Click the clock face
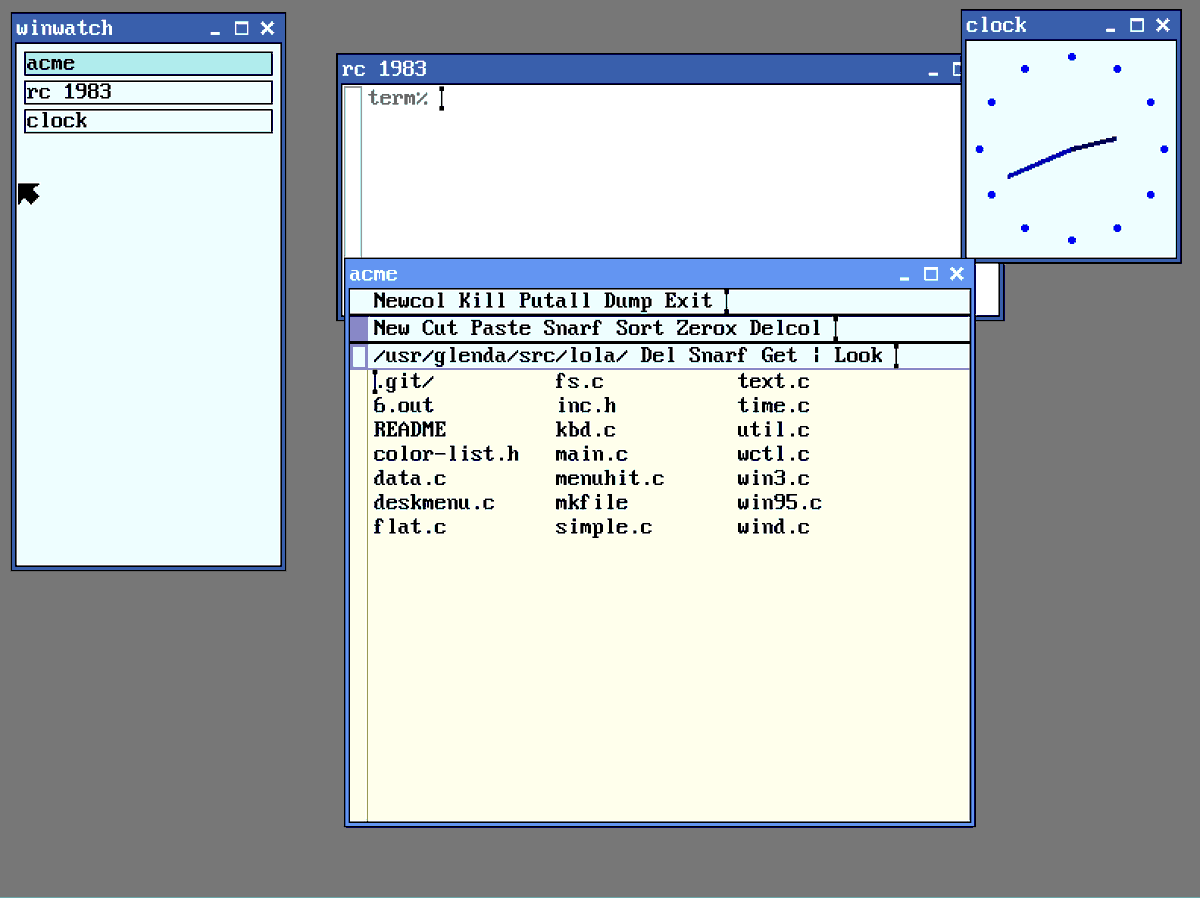Screen dimensions: 1200x898 pyautogui.click(x=1071, y=149)
